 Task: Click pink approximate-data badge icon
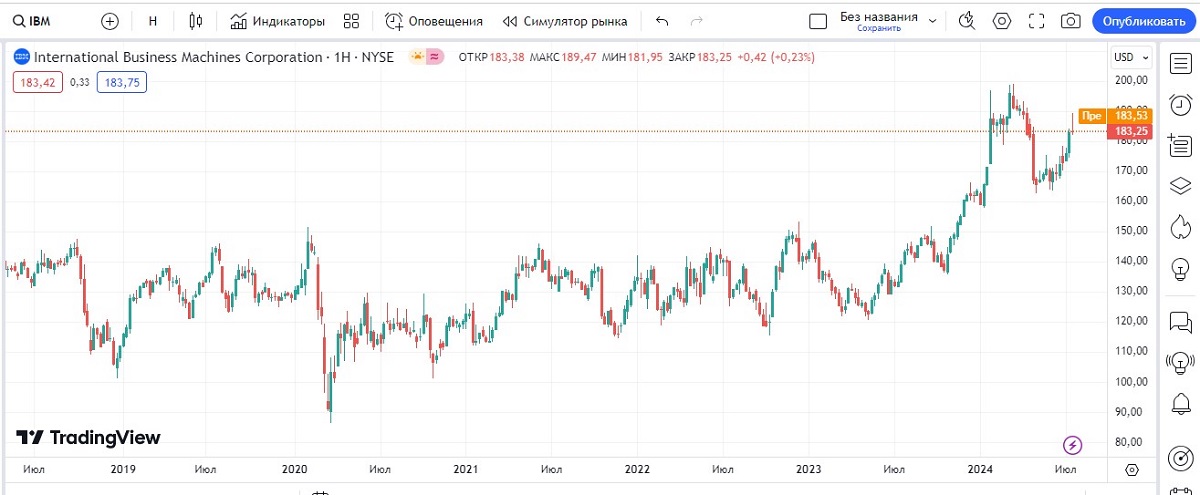coord(435,57)
